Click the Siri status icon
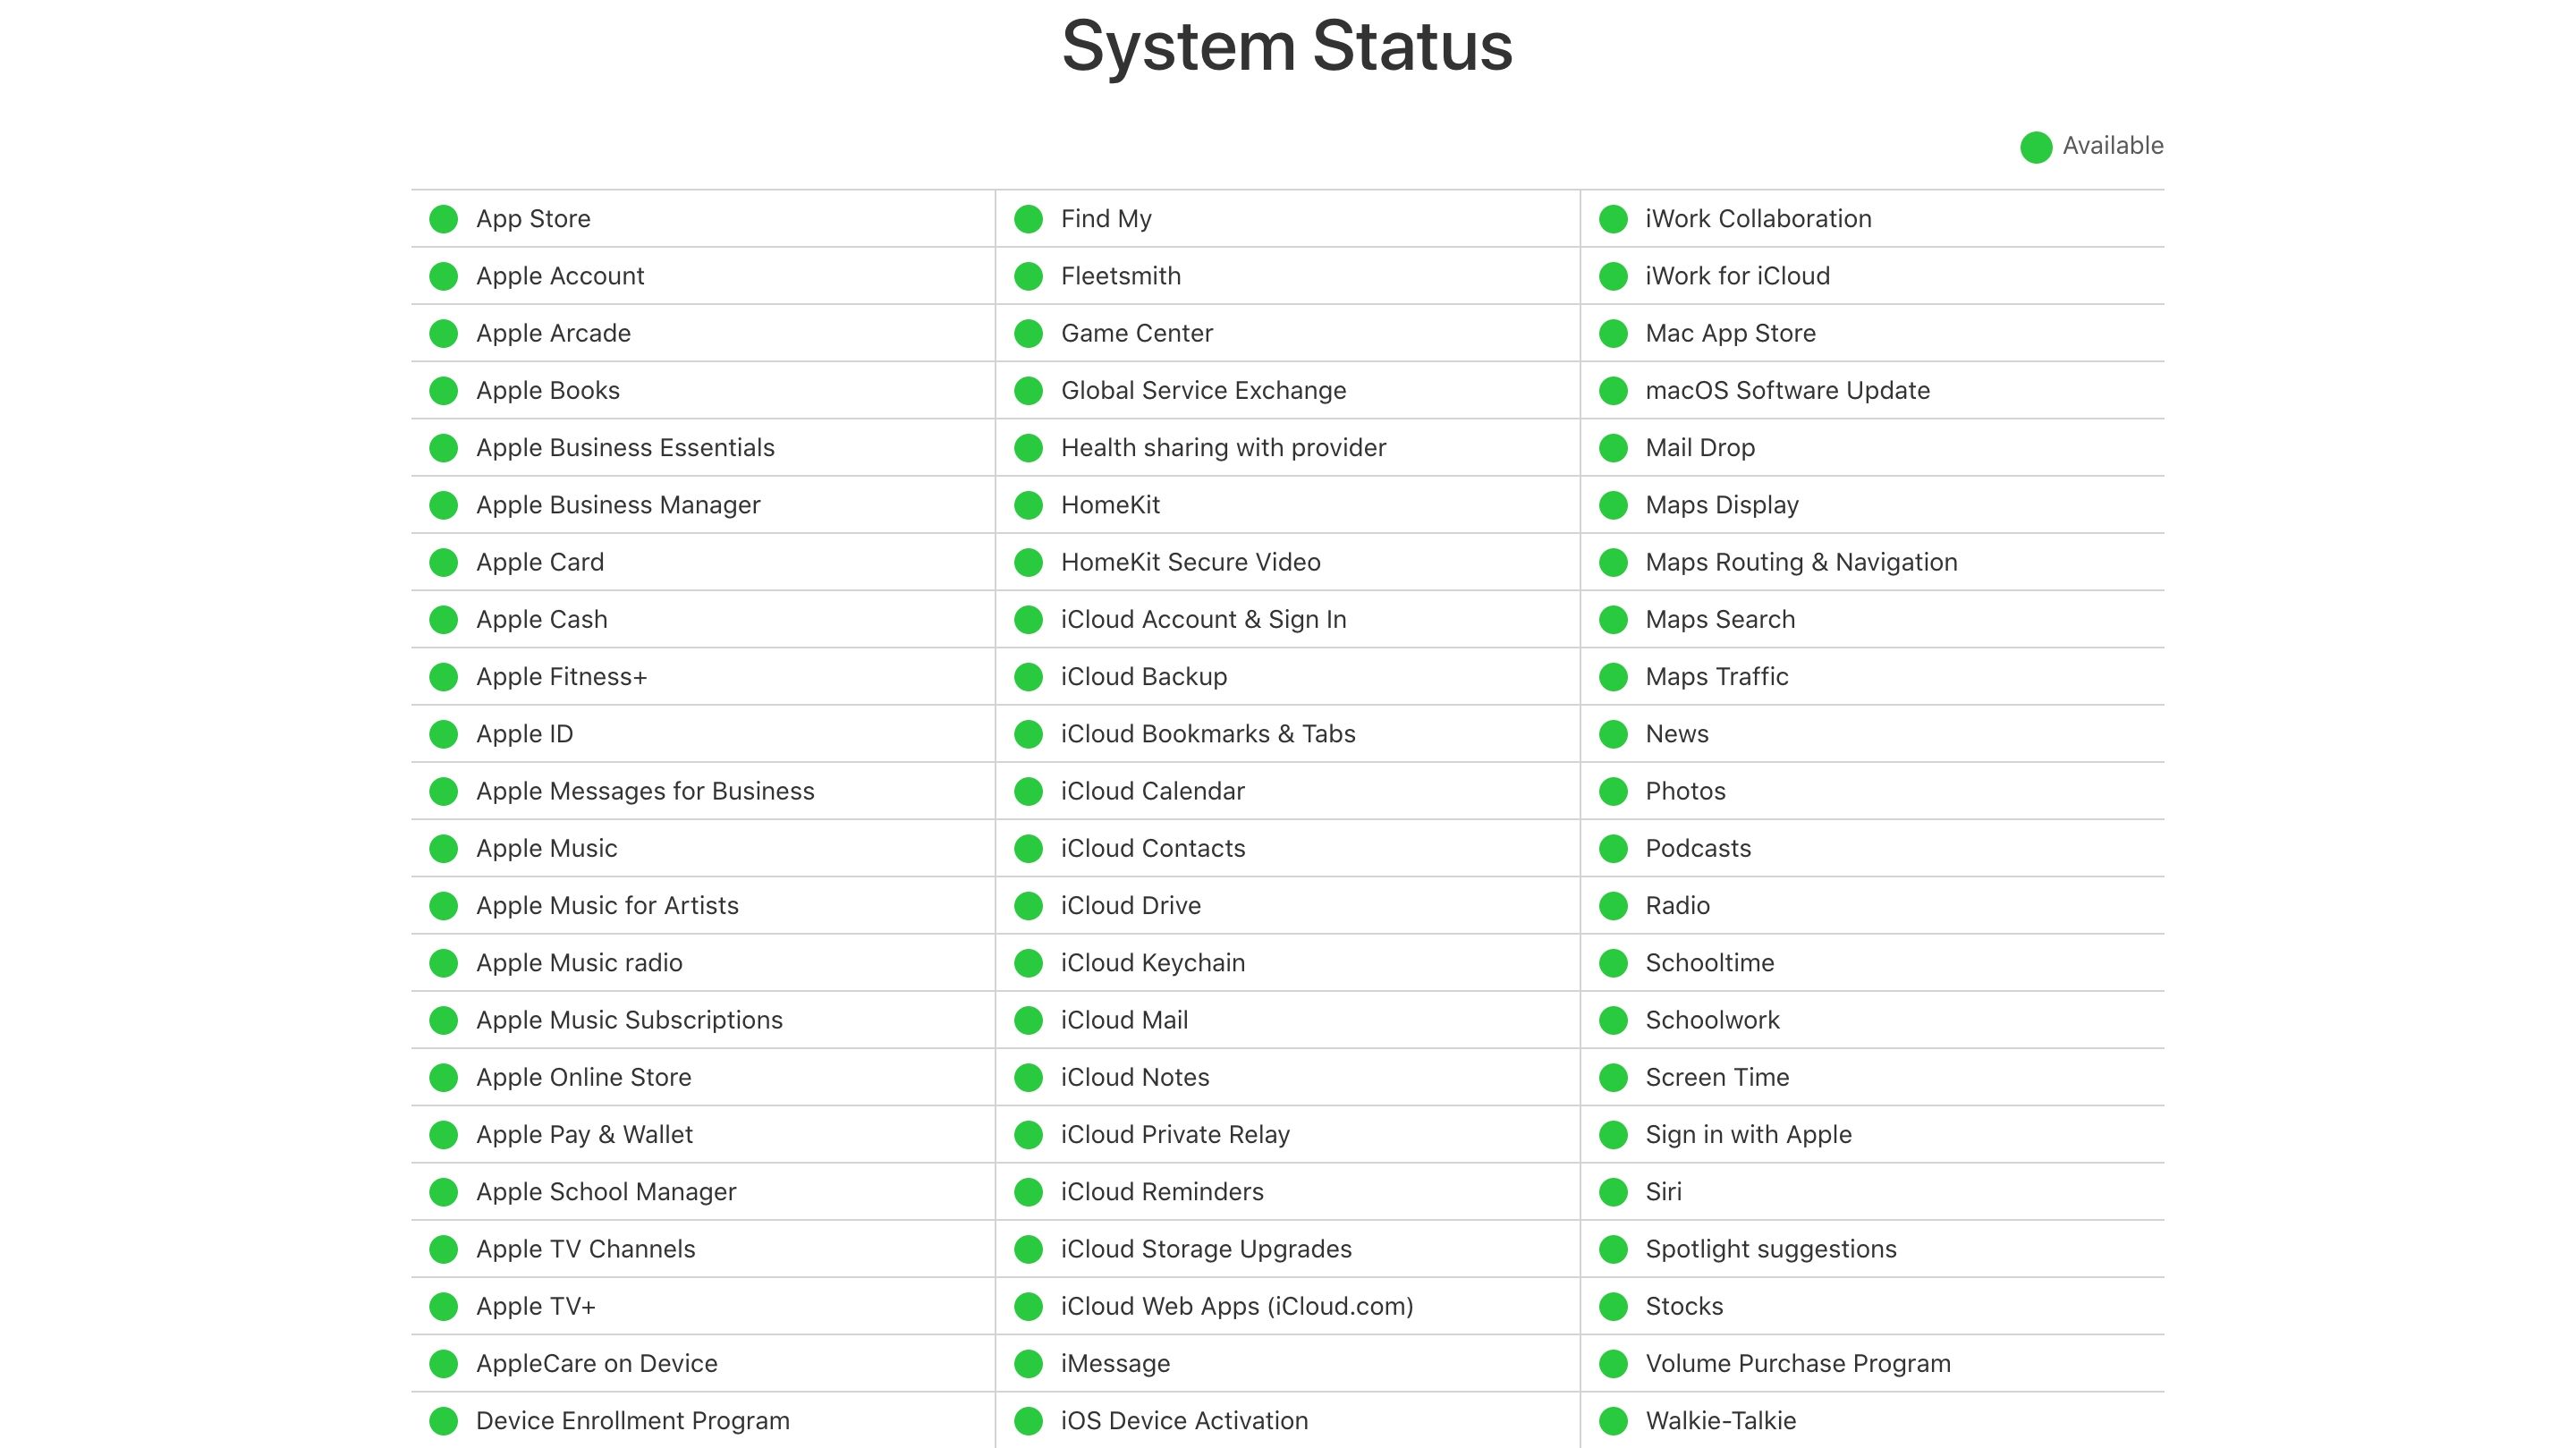The width and height of the screenshot is (2576, 1448). pyautogui.click(x=1614, y=1190)
